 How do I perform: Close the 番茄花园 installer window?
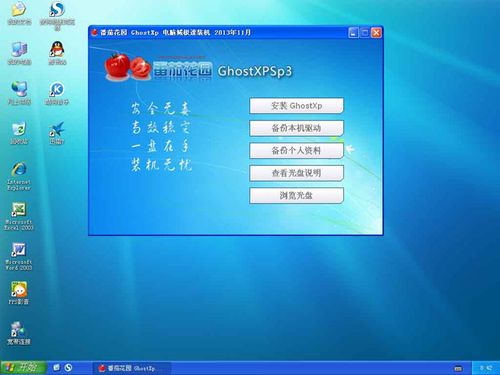[376, 33]
